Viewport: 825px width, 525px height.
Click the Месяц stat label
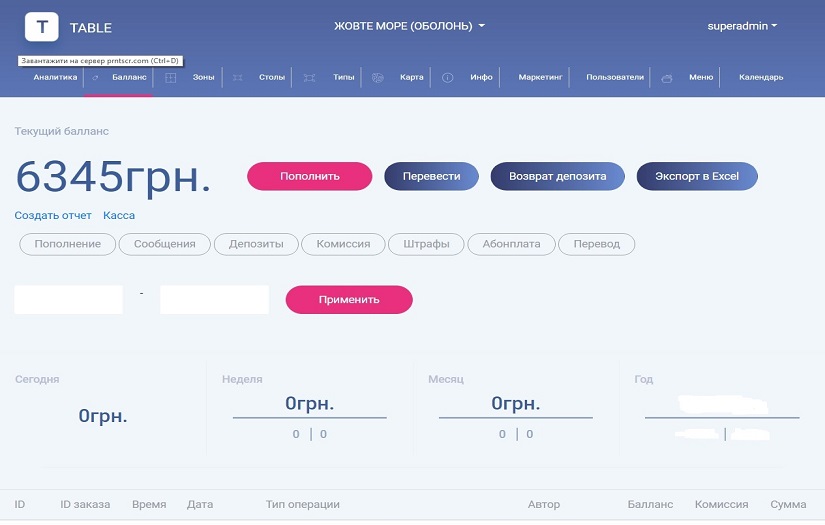click(446, 379)
